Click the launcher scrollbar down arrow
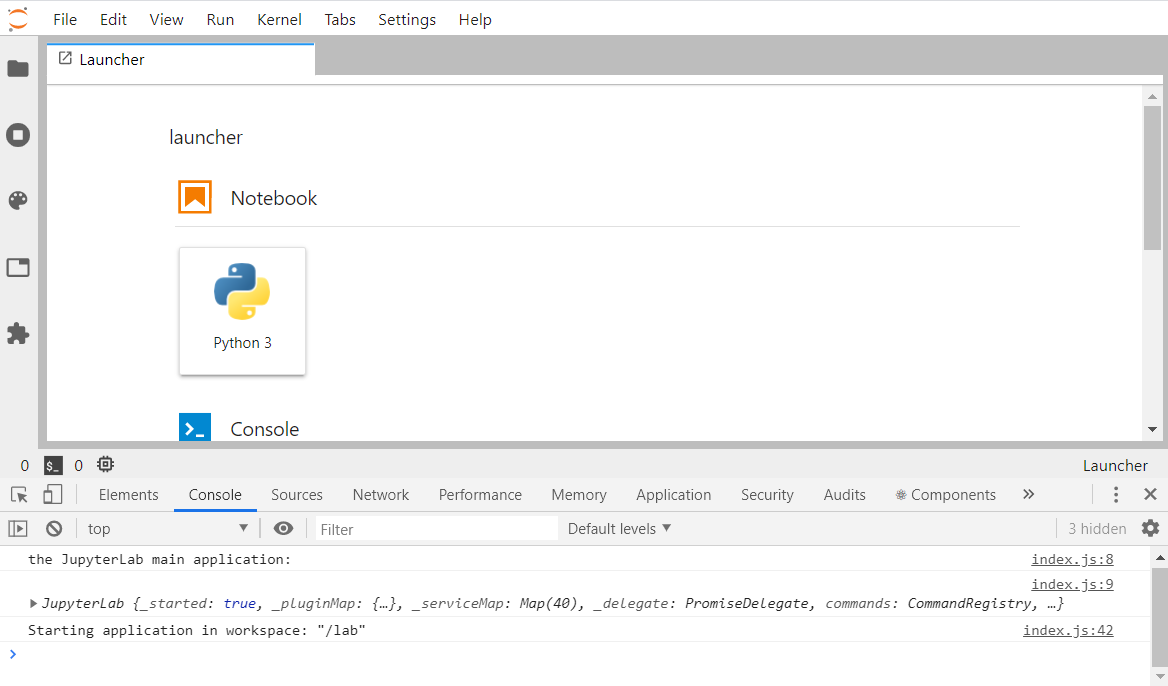Viewport: 1168px width, 686px height. point(1152,429)
